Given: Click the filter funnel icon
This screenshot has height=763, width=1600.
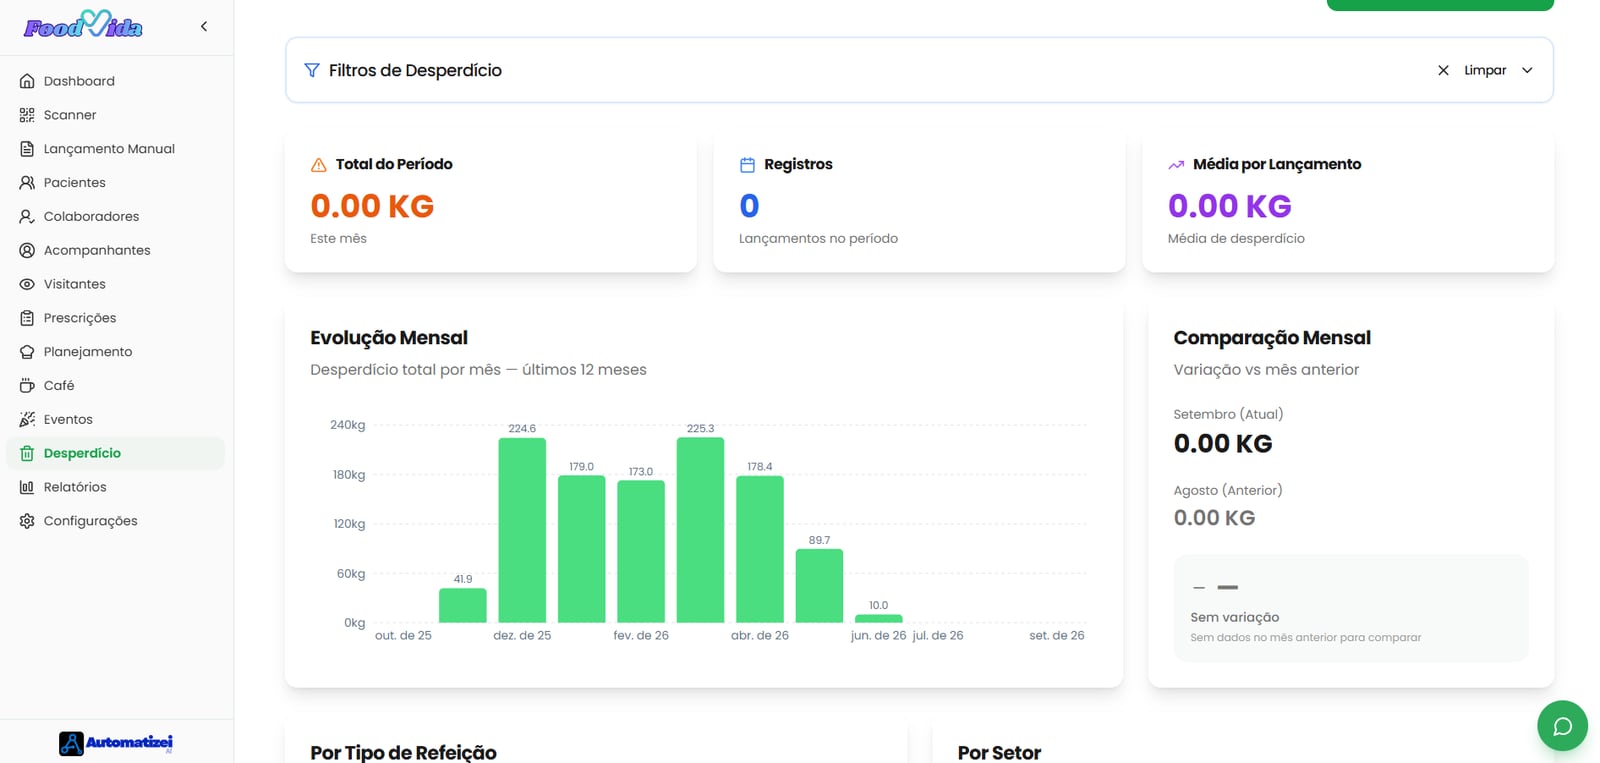Looking at the screenshot, I should pyautogui.click(x=312, y=70).
